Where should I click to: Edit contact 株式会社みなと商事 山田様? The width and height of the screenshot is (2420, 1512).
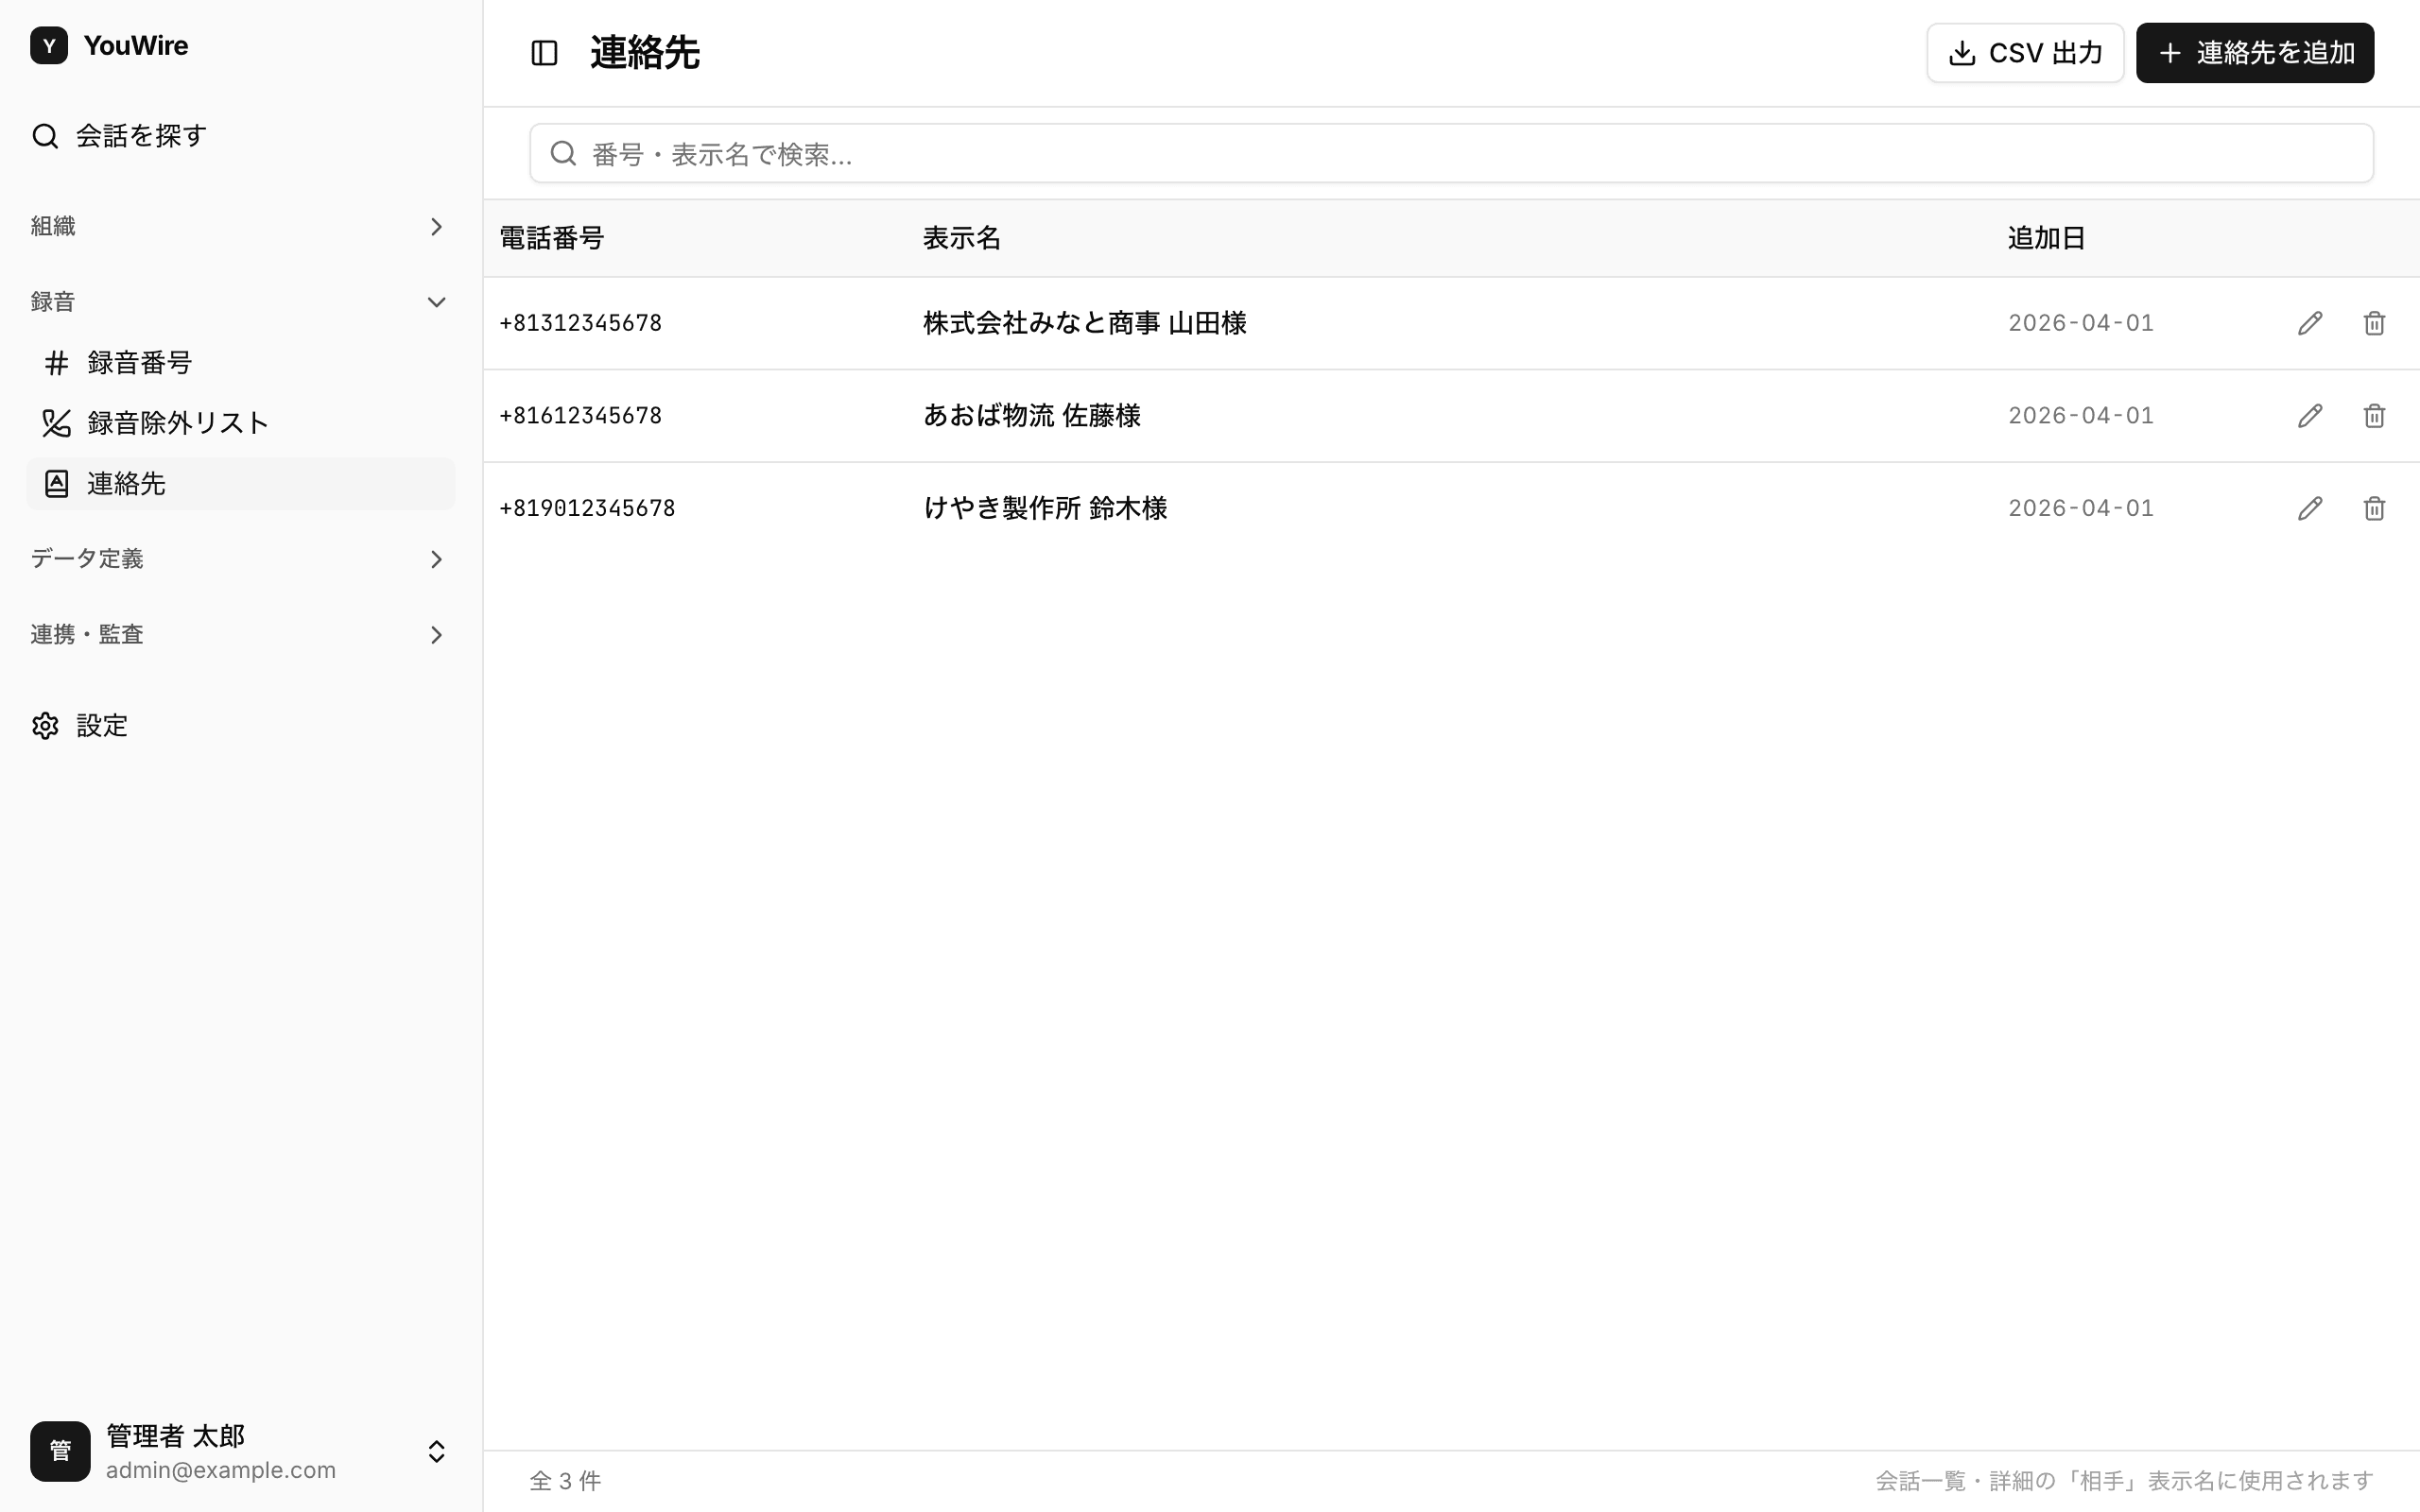(2310, 323)
